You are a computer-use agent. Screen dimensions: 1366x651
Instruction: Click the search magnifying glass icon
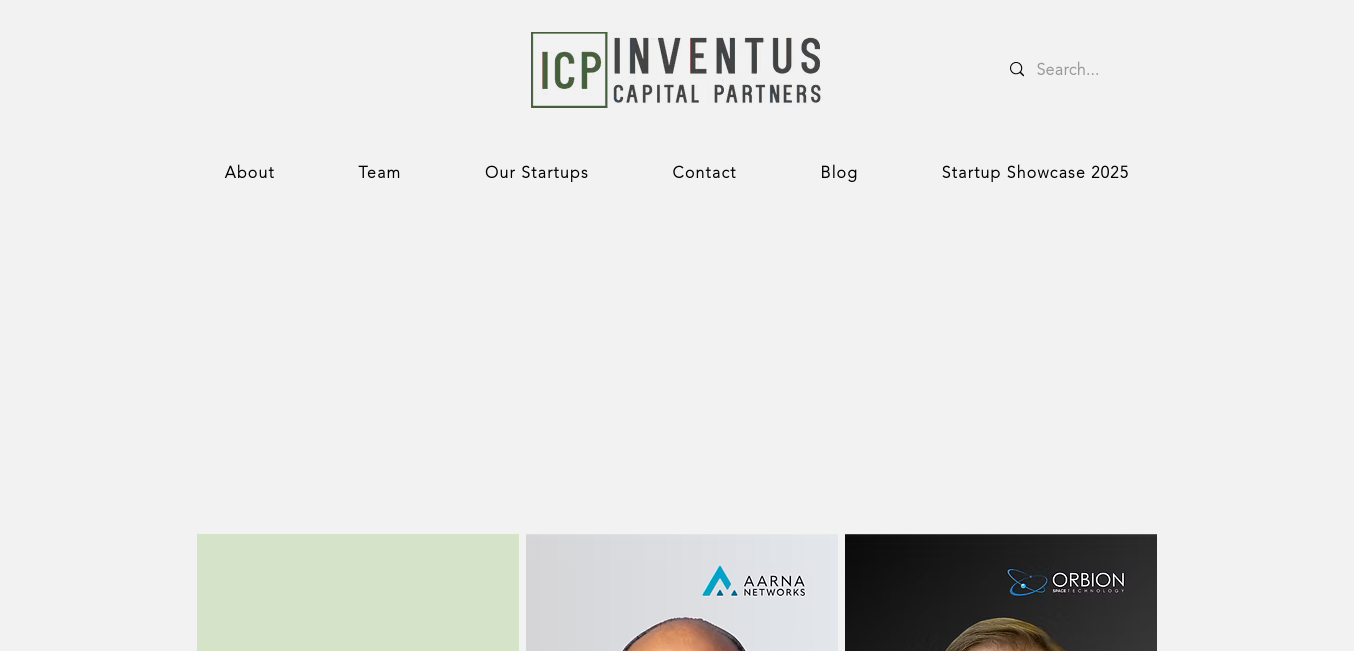(1017, 69)
